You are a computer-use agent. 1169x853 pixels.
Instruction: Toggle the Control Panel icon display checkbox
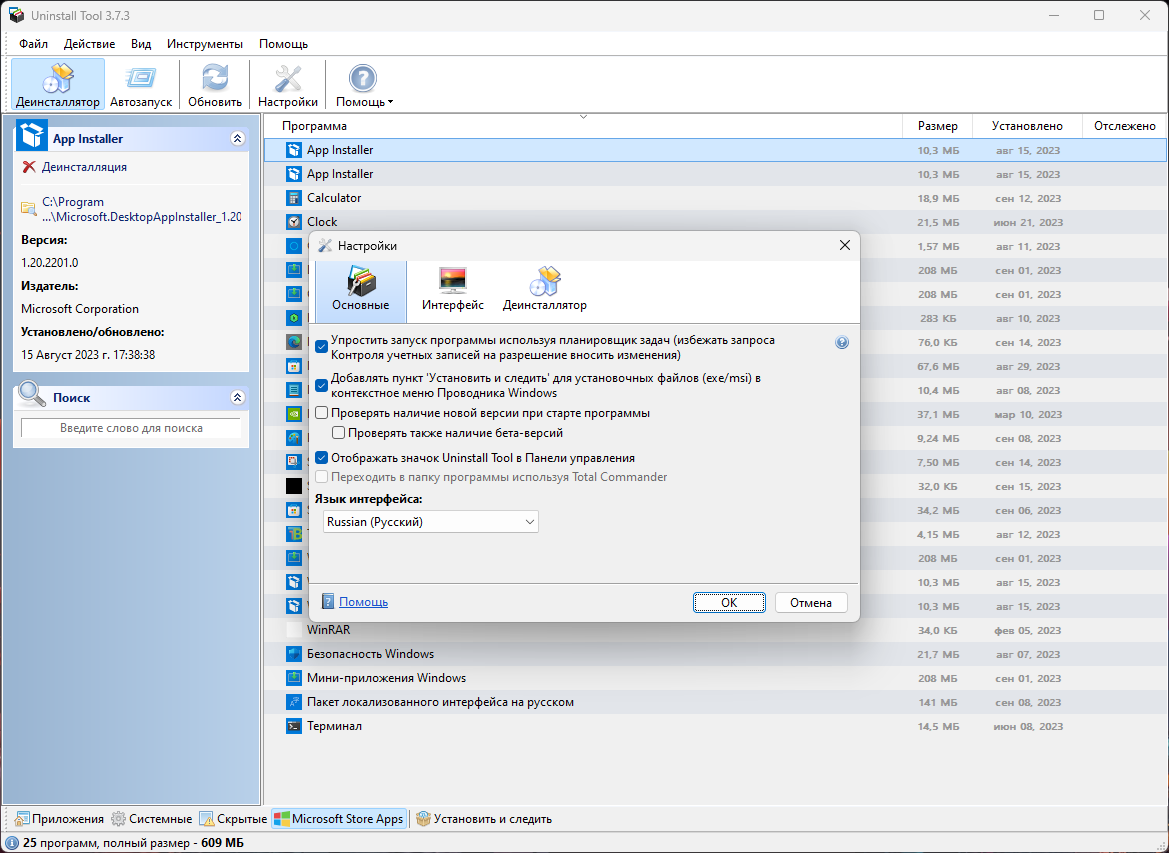pos(321,458)
